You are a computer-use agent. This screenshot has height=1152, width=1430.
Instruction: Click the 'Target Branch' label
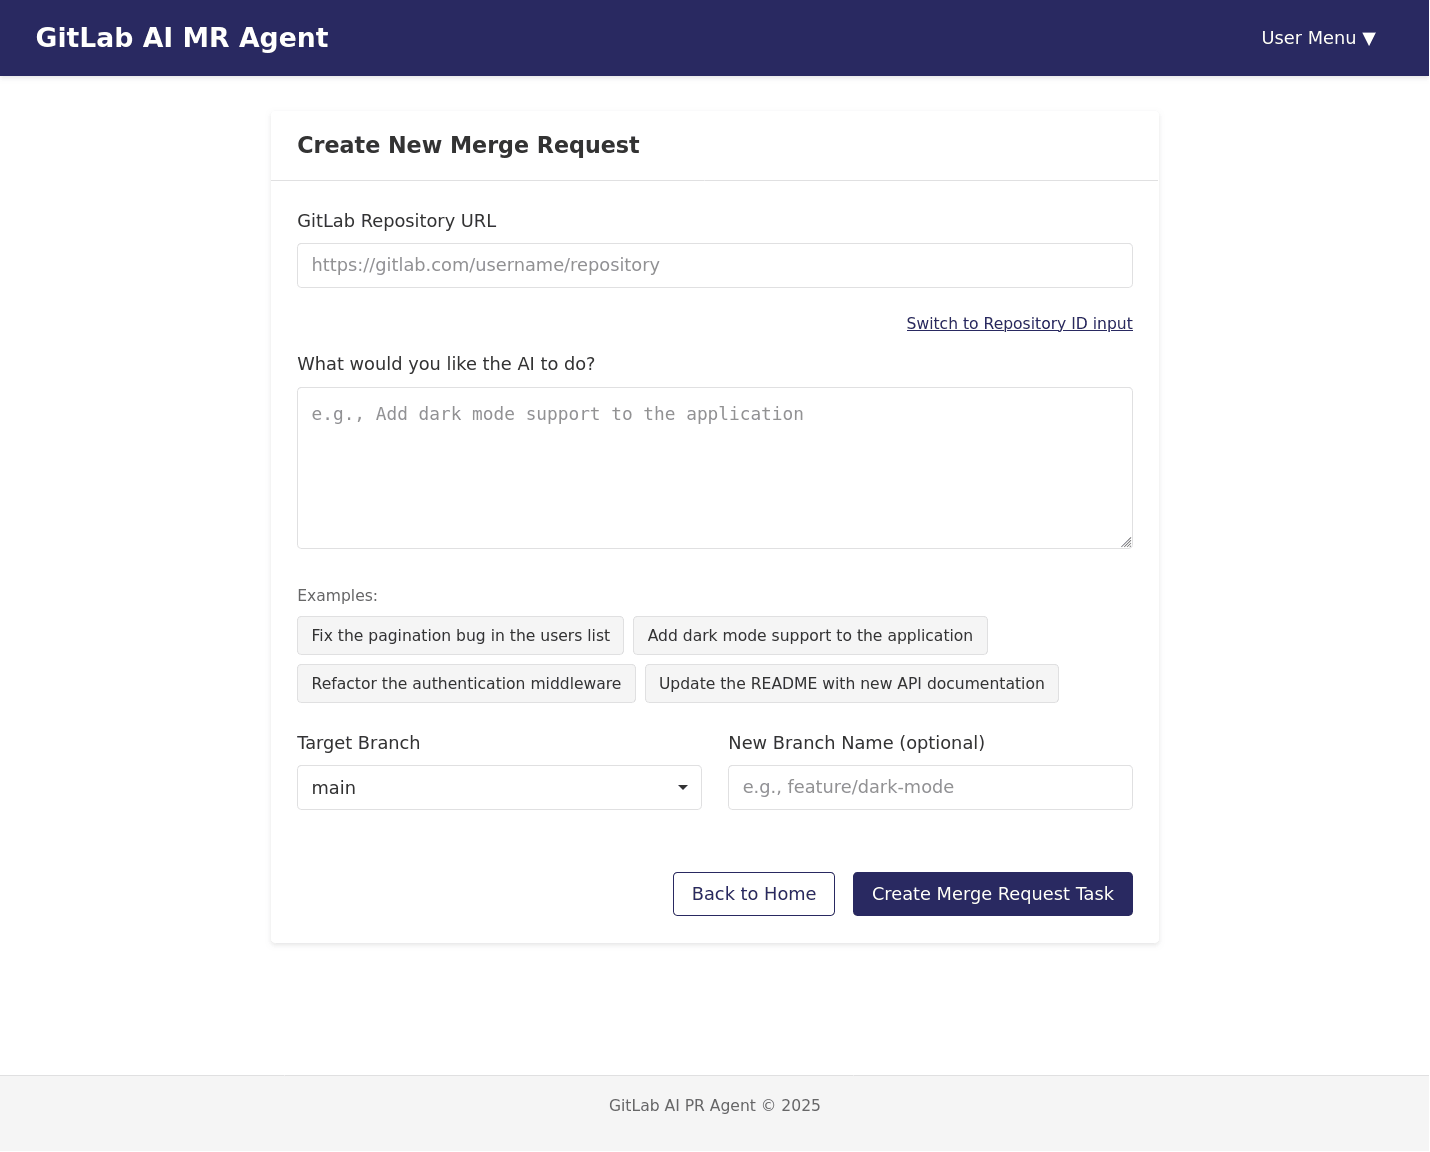tap(358, 743)
